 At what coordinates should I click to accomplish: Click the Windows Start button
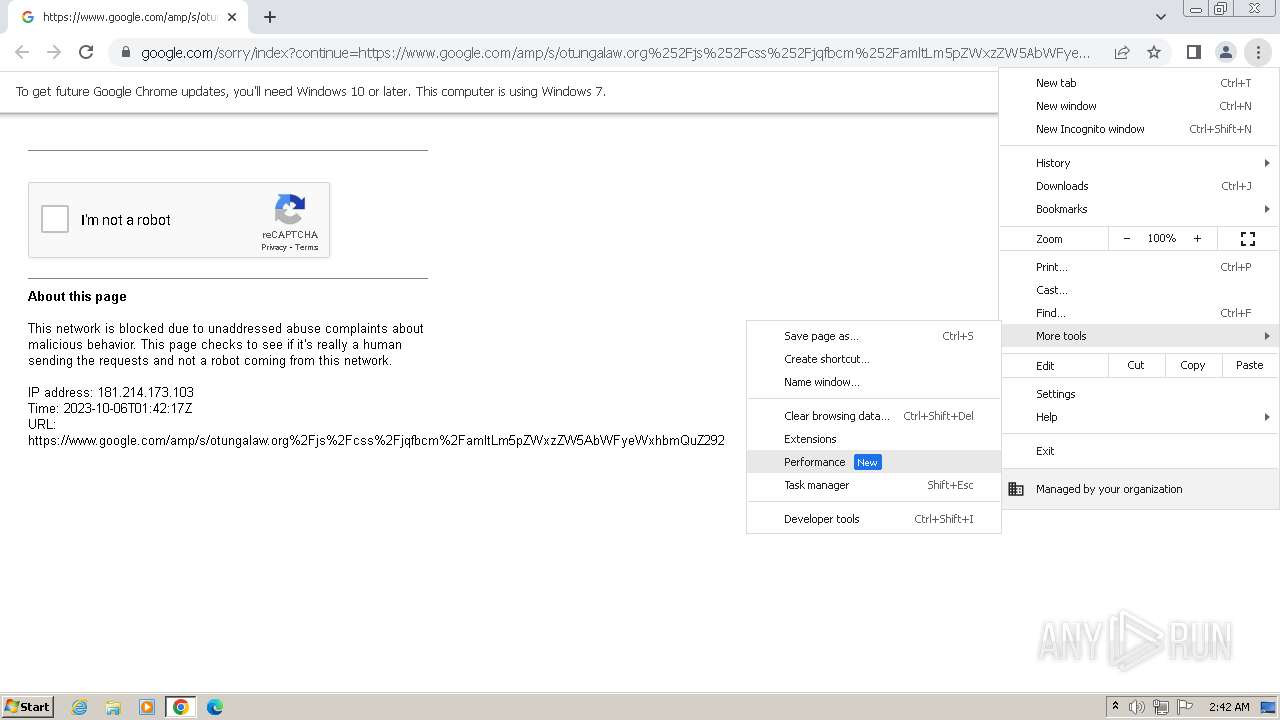[27, 706]
